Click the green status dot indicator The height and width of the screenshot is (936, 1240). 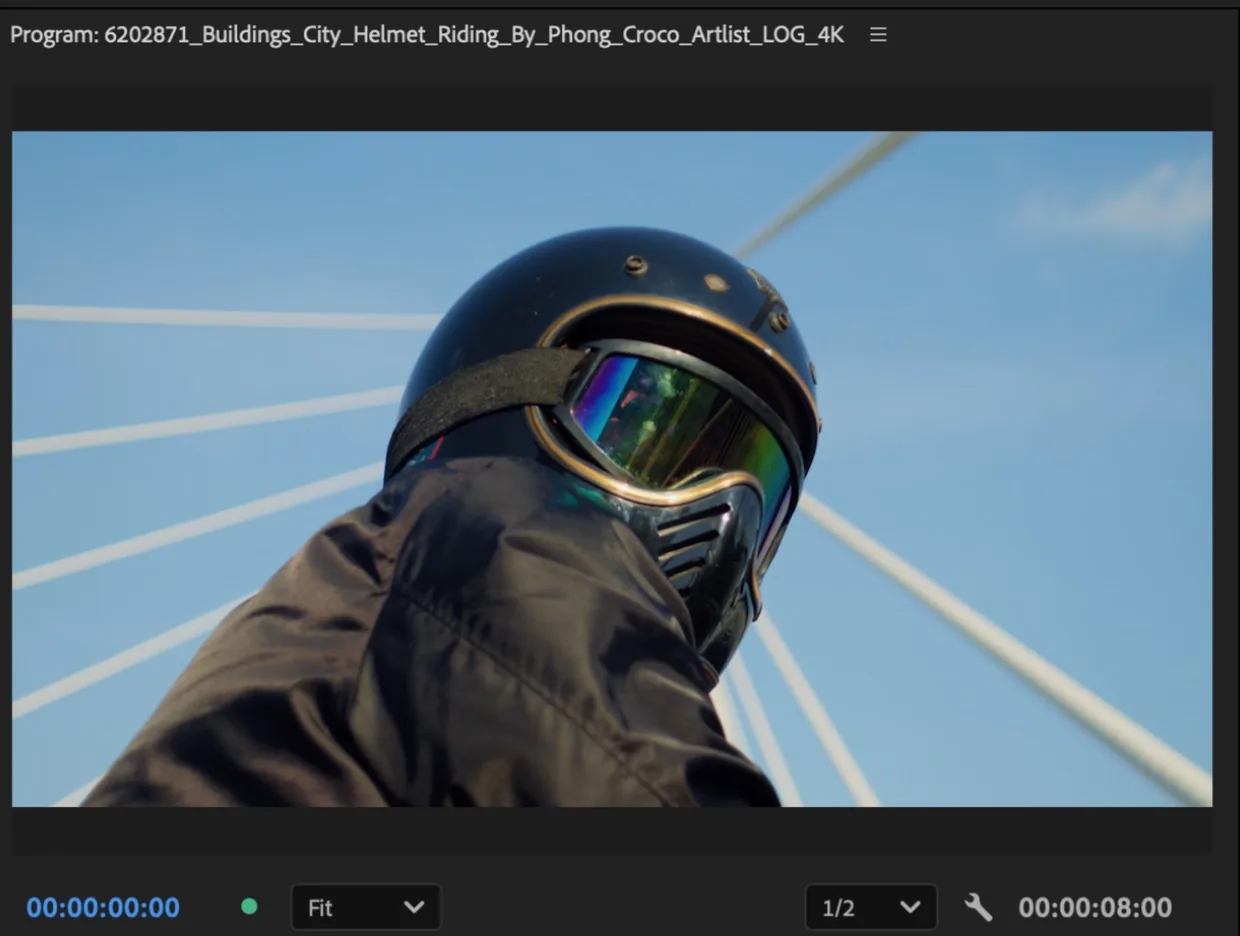[249, 907]
